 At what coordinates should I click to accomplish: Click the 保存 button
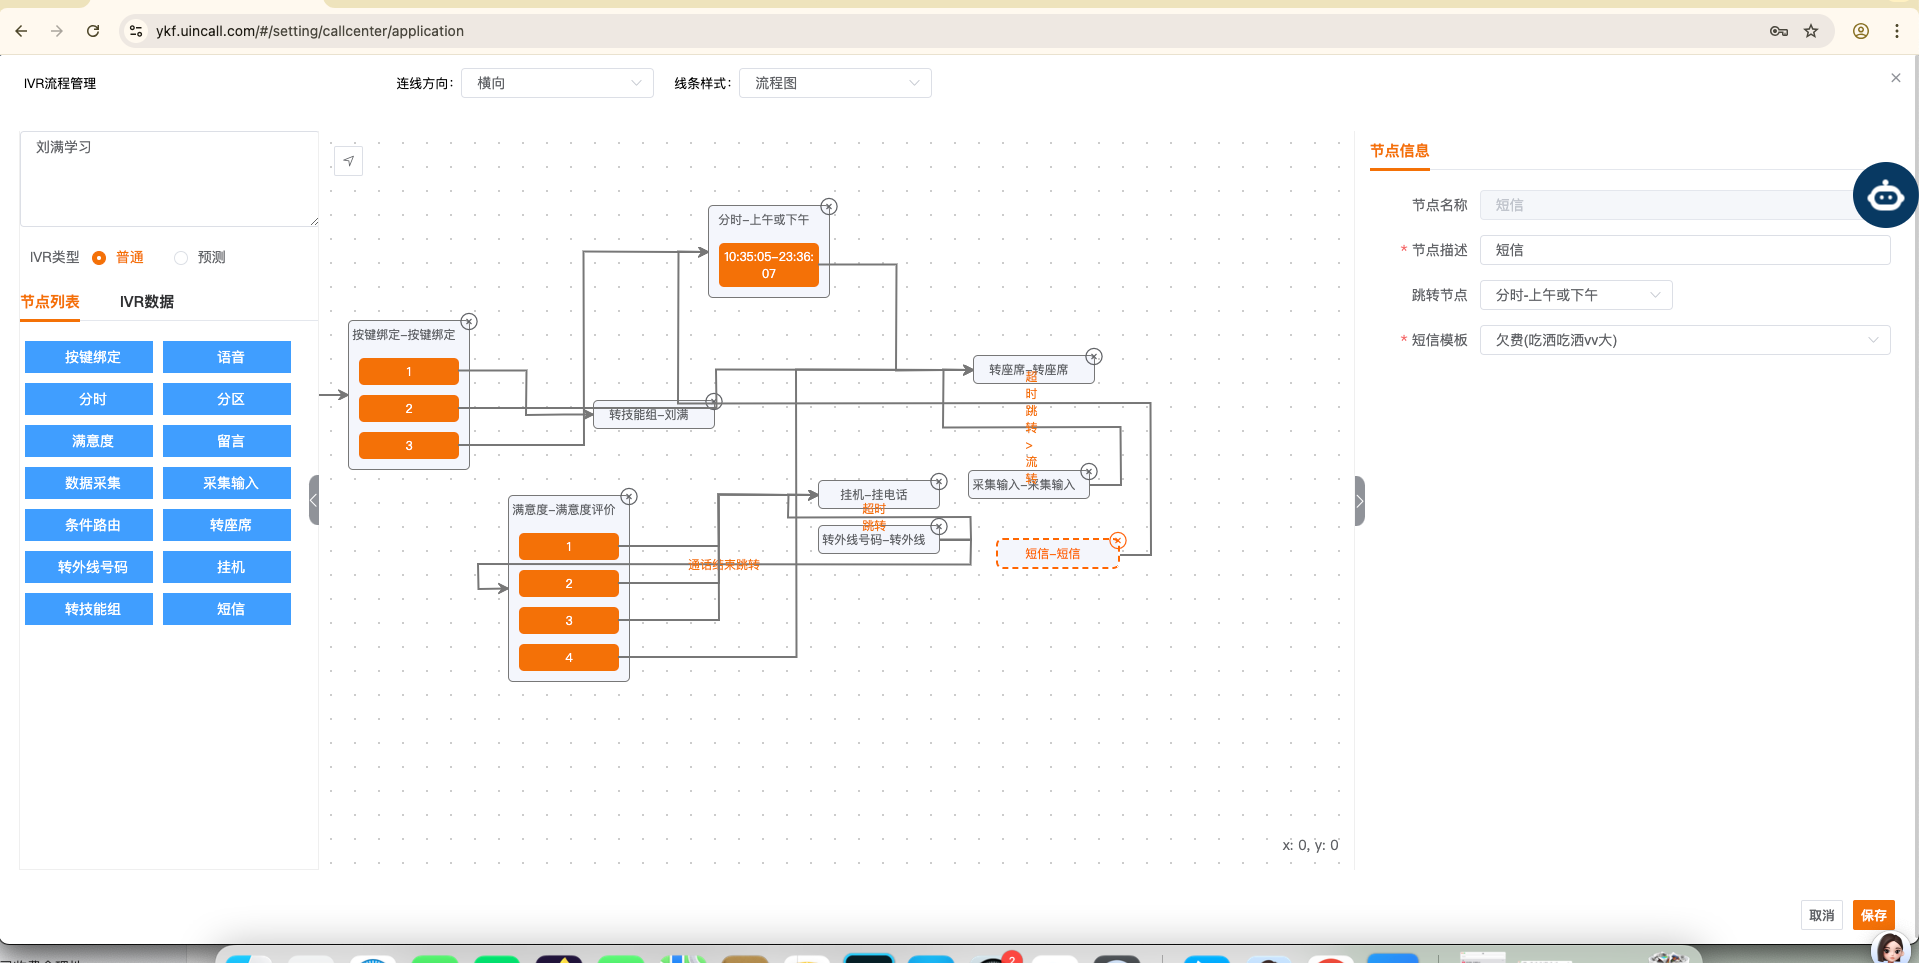tap(1873, 915)
